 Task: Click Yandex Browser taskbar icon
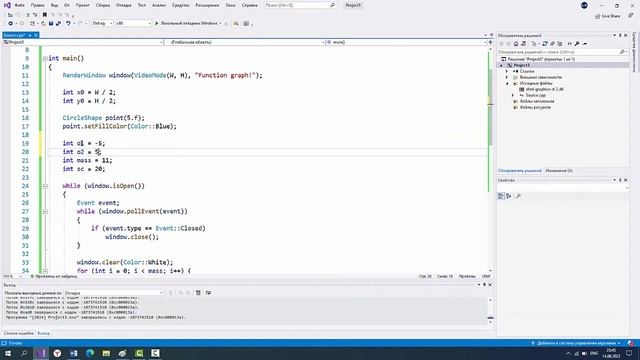57,353
